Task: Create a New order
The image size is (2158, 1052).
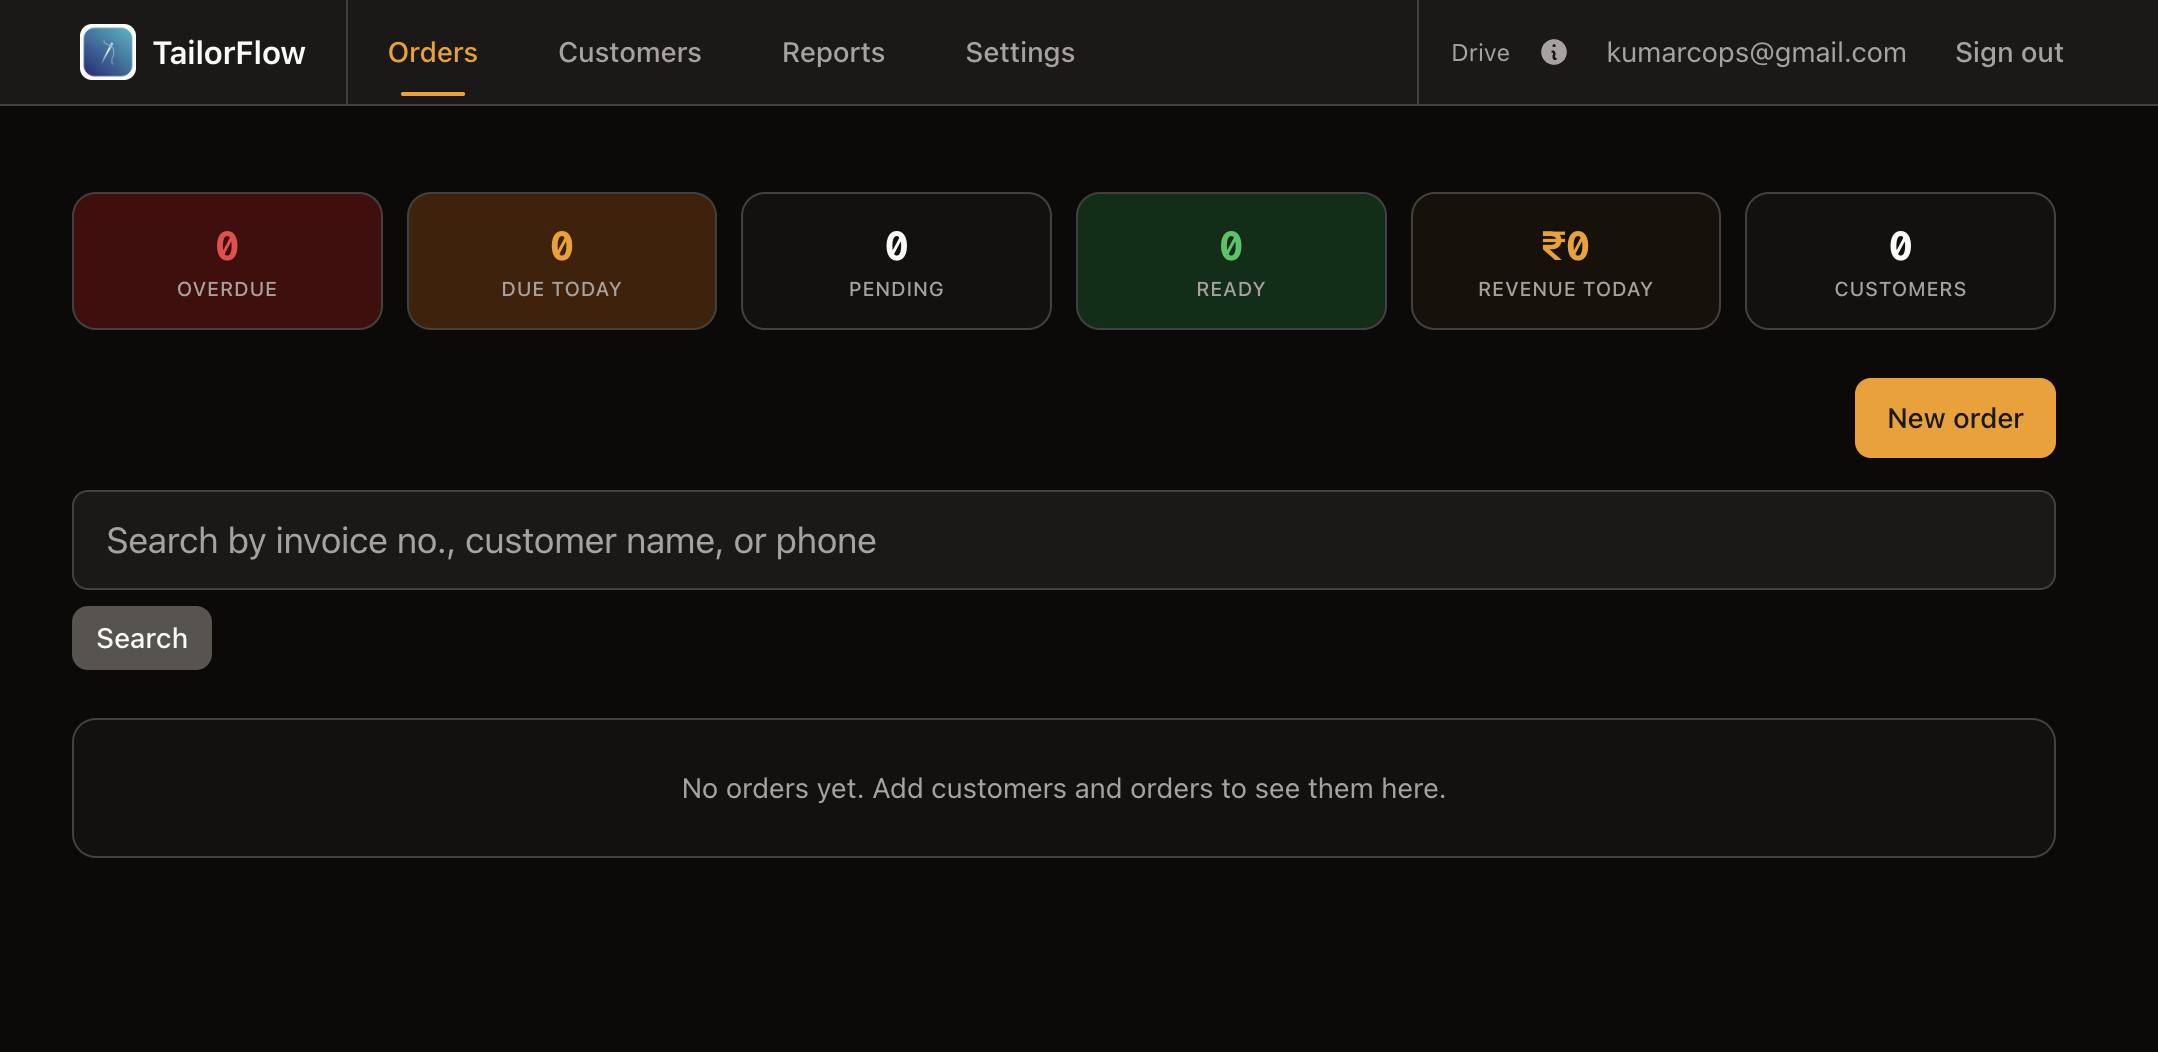Action: click(x=1954, y=418)
